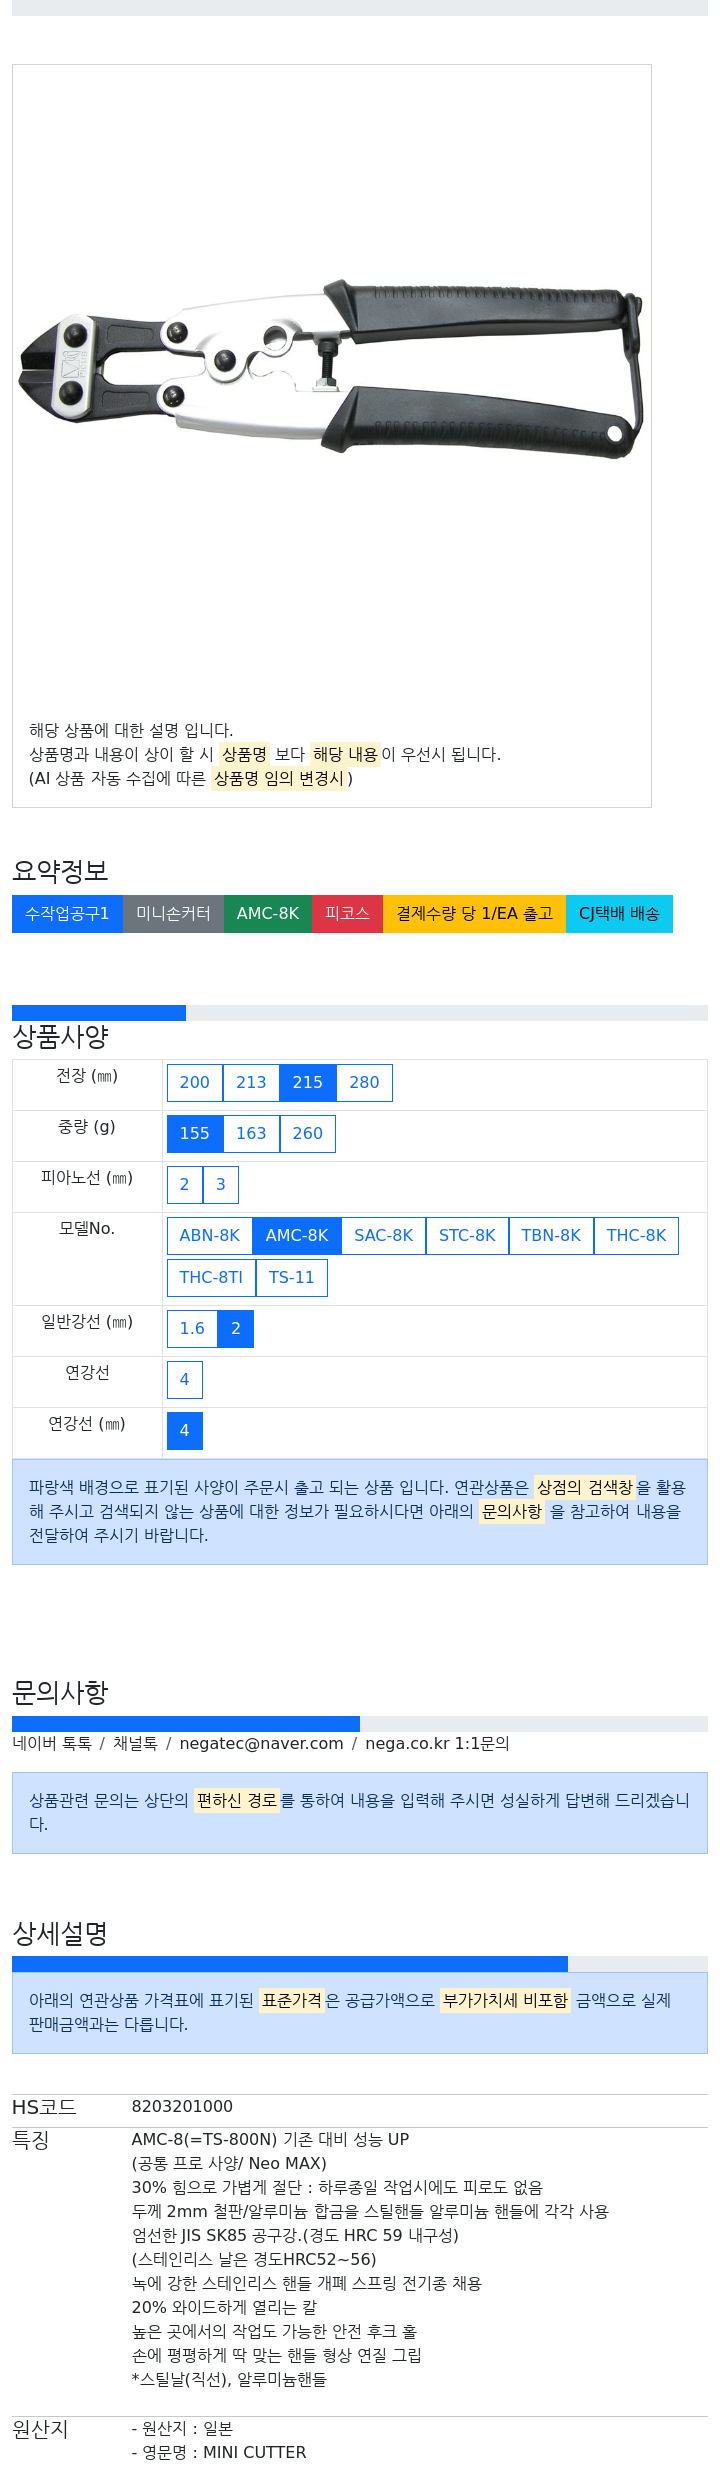
Task: Select the 수작업공구1 category tag
Action: point(67,914)
